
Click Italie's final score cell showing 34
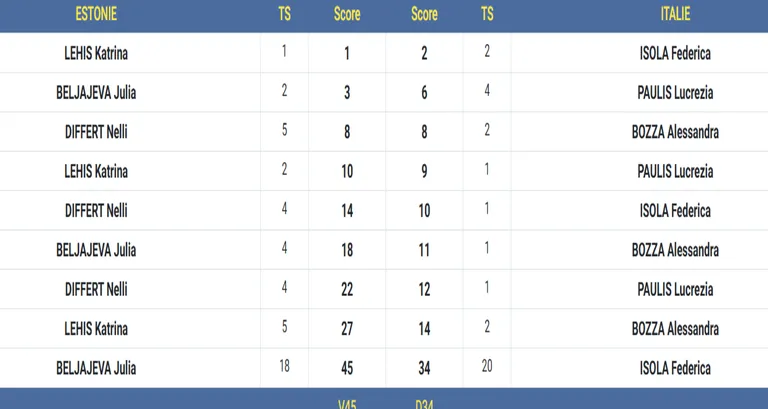tap(424, 368)
